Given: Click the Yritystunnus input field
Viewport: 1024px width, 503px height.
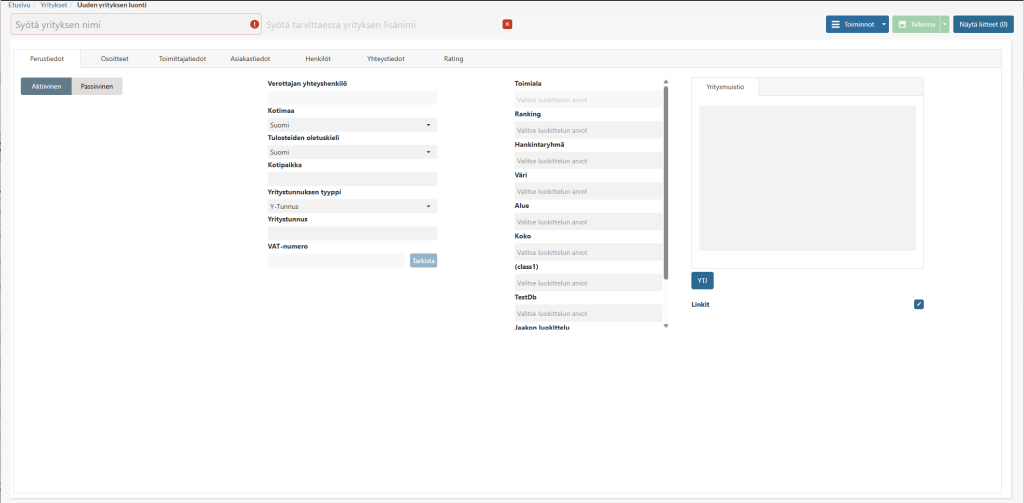Looking at the screenshot, I should pos(352,233).
